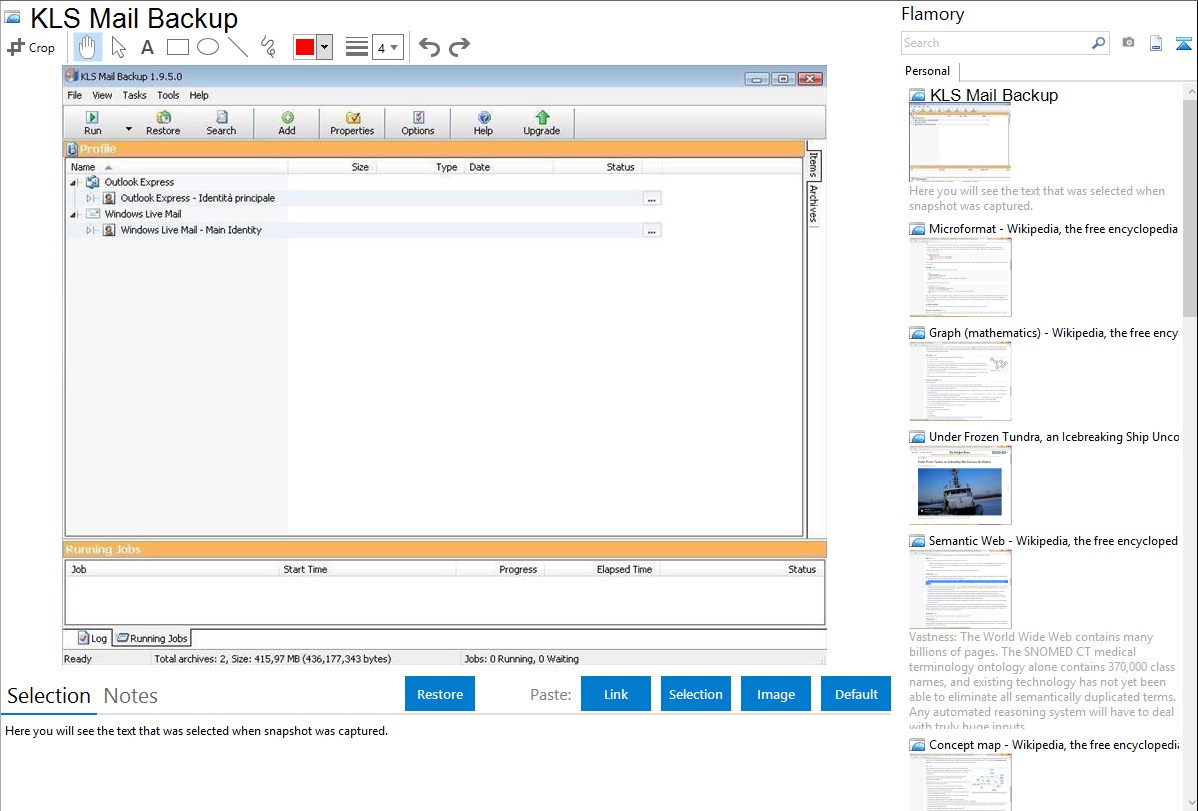Image resolution: width=1198 pixels, height=811 pixels.
Task: Select the arrow pointer tool
Action: (x=118, y=47)
